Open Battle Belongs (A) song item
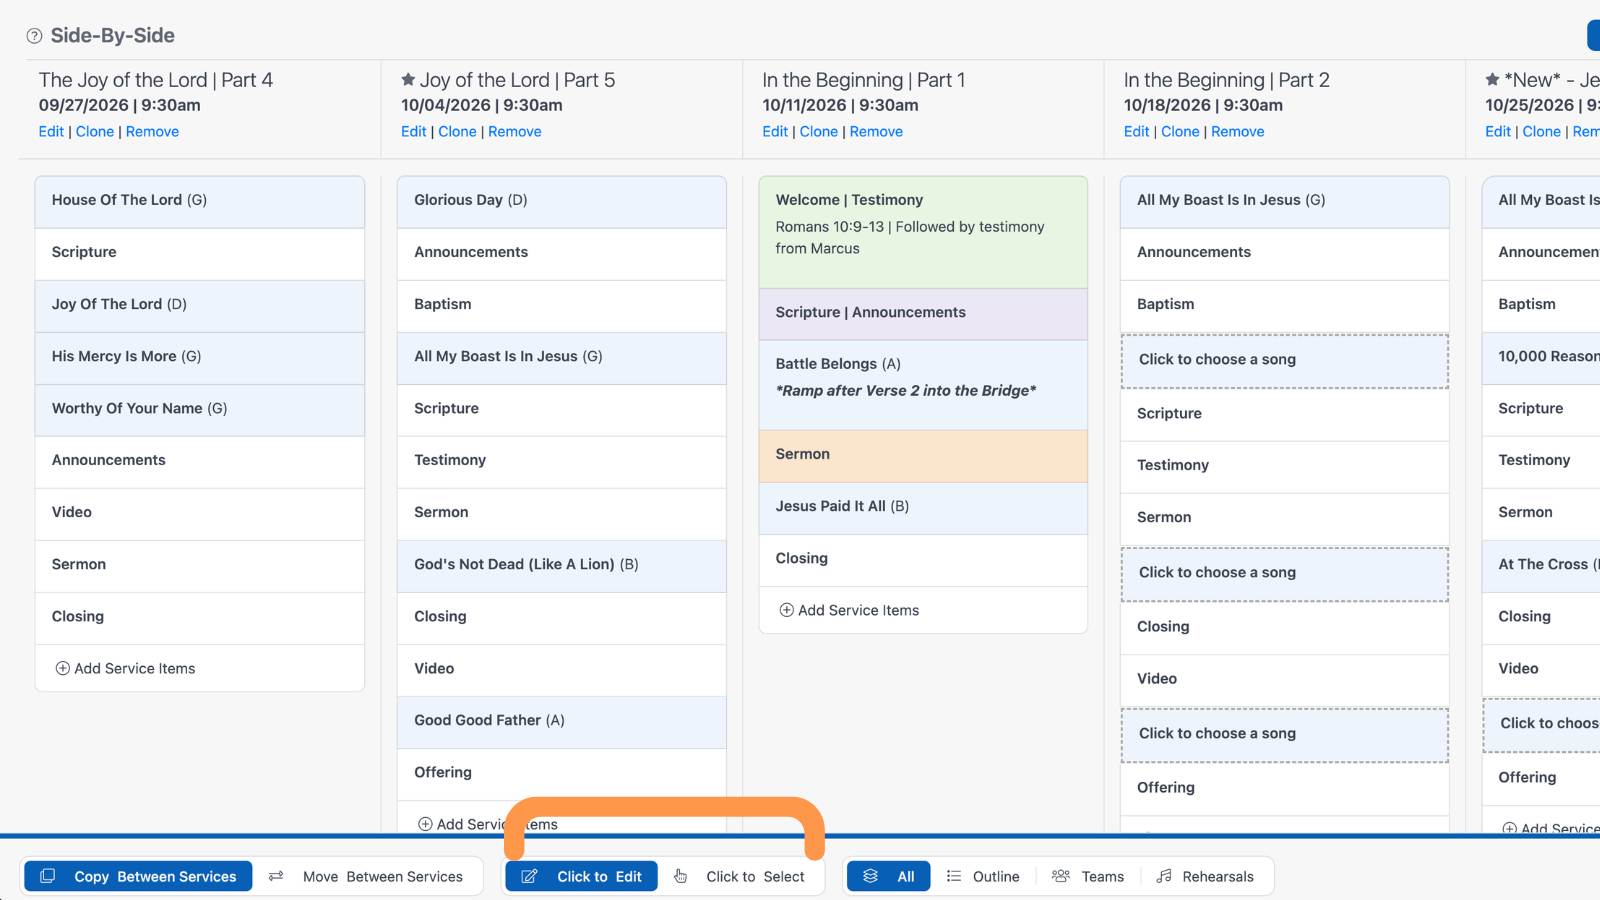Viewport: 1600px width, 900px height. (923, 385)
